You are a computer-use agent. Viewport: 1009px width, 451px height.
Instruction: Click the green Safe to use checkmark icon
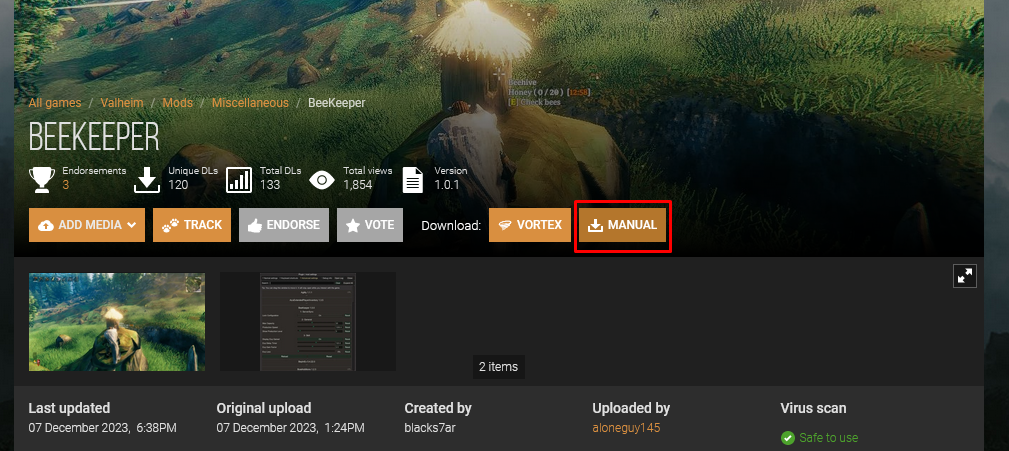point(788,437)
